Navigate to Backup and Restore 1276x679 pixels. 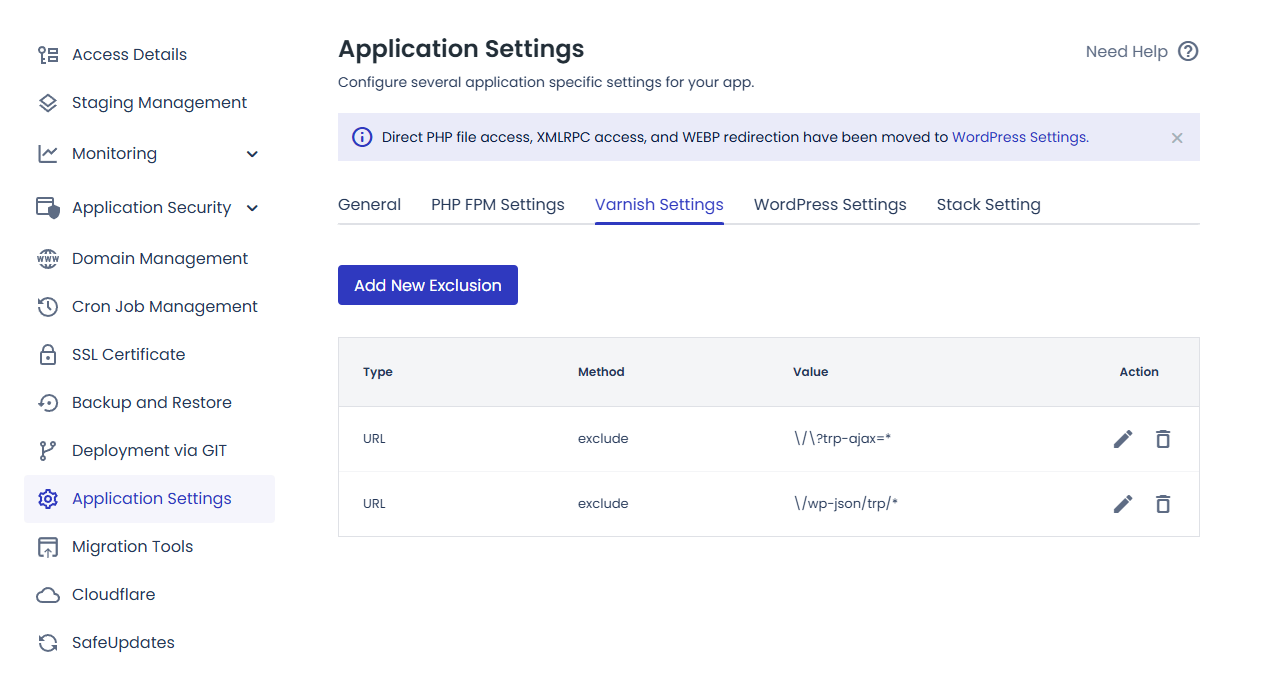click(x=151, y=403)
